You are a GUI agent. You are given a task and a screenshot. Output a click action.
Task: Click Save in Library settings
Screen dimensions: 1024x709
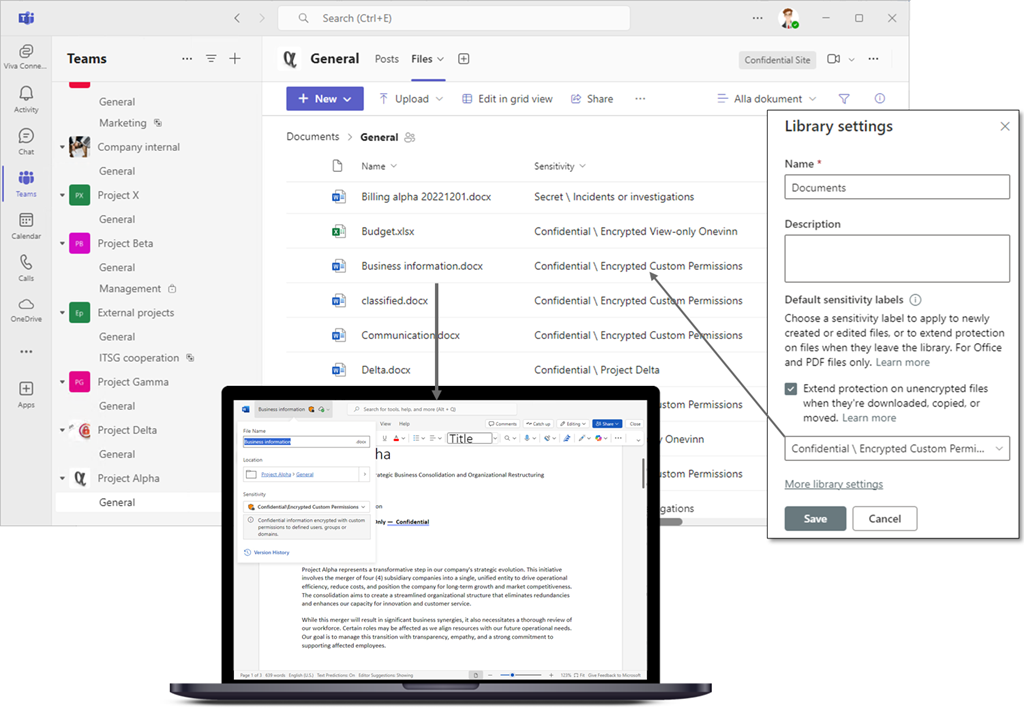[x=815, y=519]
